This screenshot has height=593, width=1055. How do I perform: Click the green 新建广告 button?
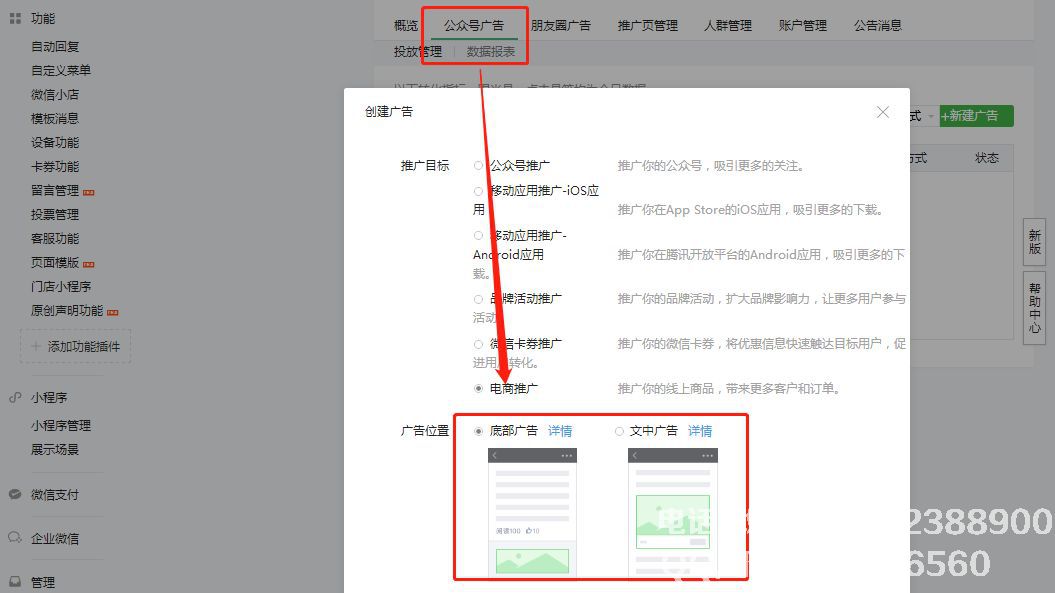pos(976,116)
